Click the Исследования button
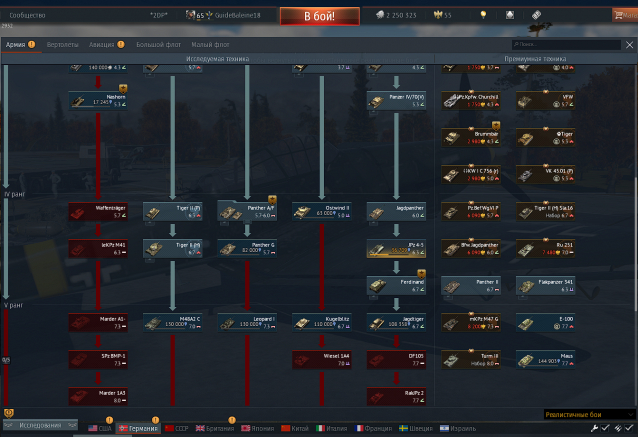This screenshot has width=638, height=437. coord(40,425)
